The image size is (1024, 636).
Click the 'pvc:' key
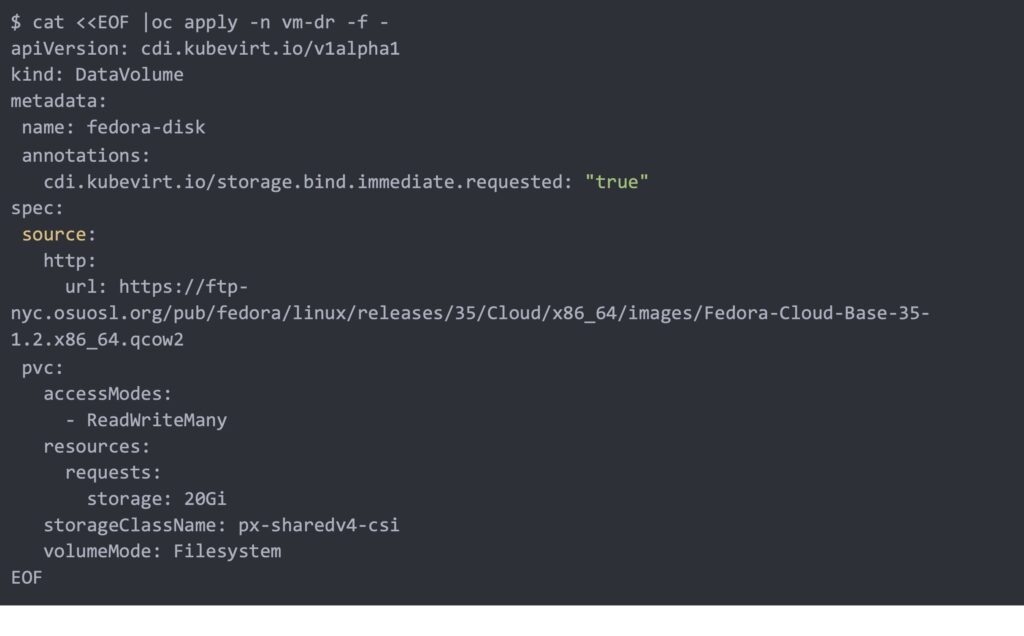pos(43,367)
